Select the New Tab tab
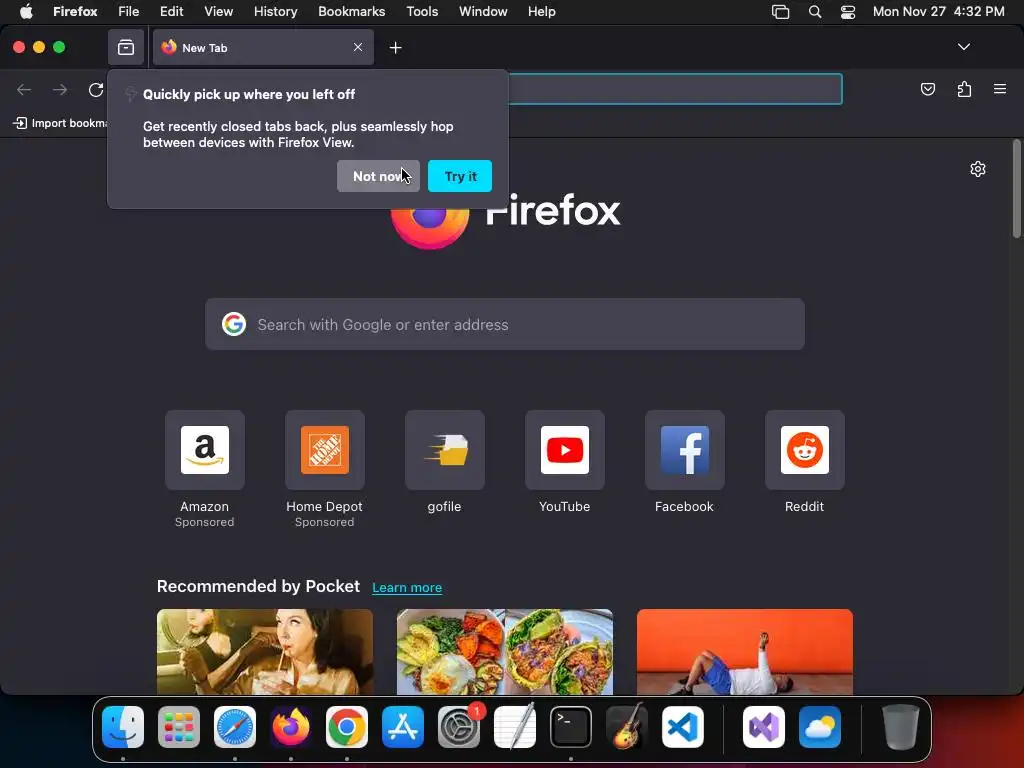The height and width of the screenshot is (768, 1024). point(263,47)
